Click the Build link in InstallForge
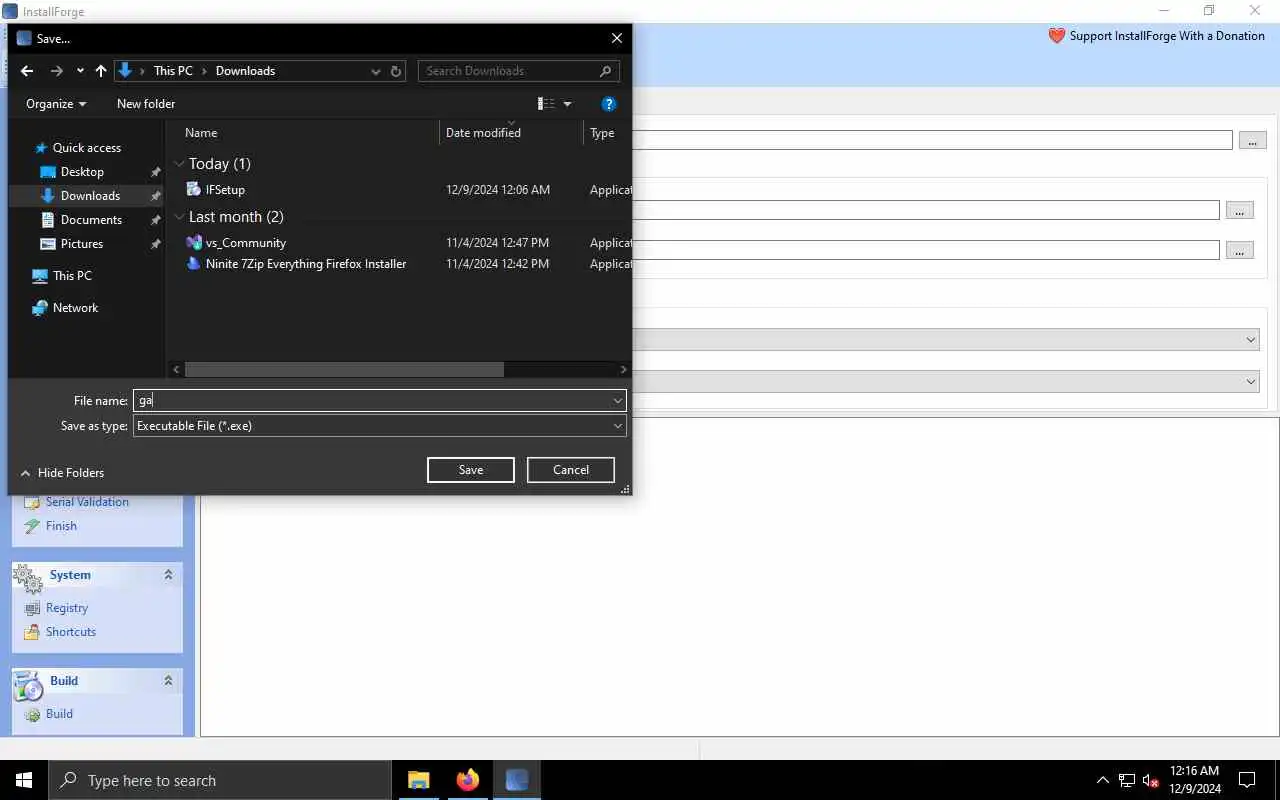This screenshot has width=1280, height=800. (59, 714)
